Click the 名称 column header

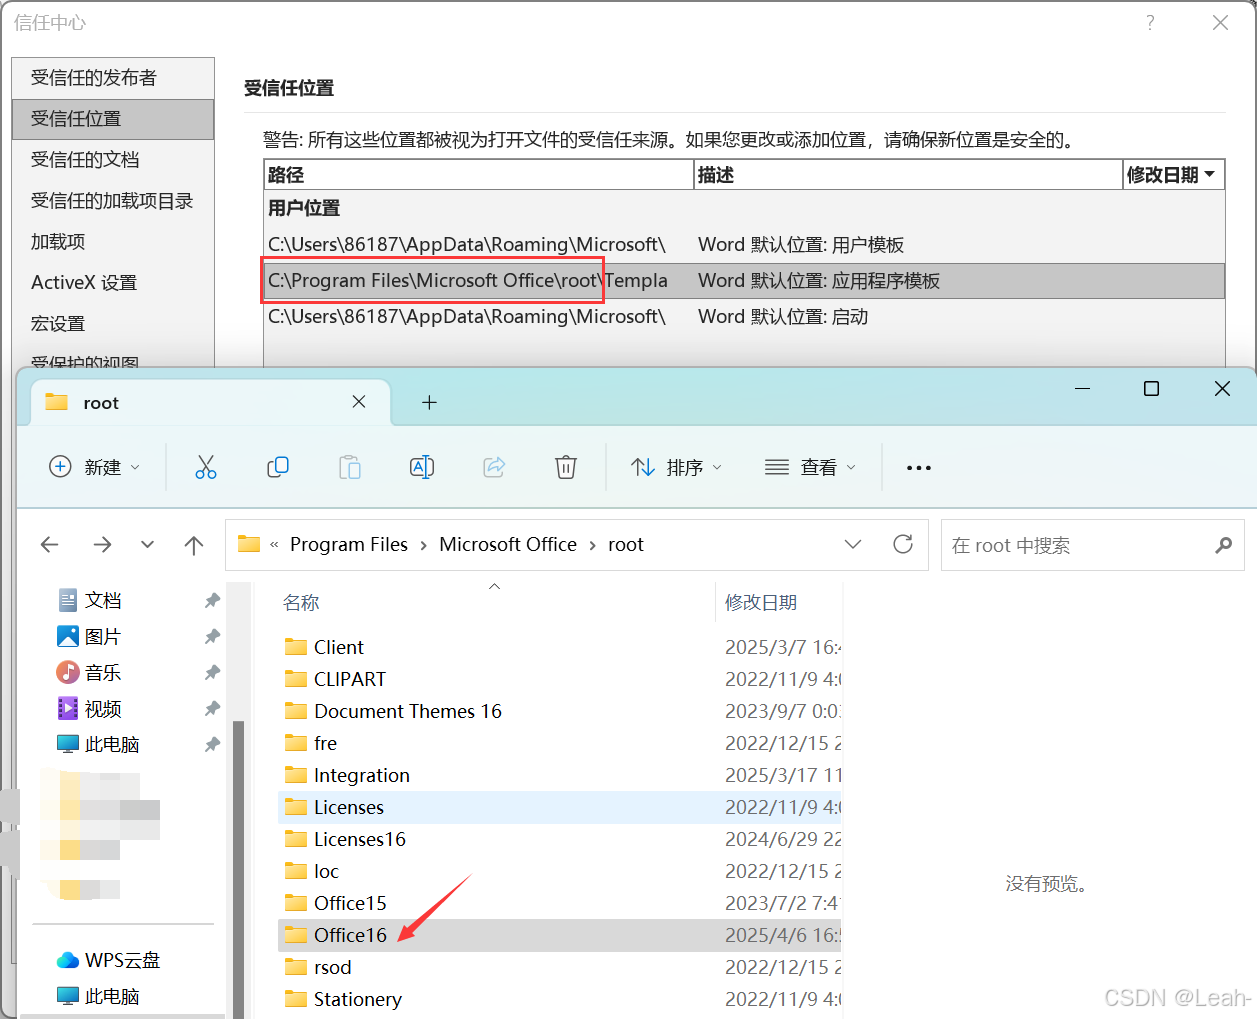301,602
